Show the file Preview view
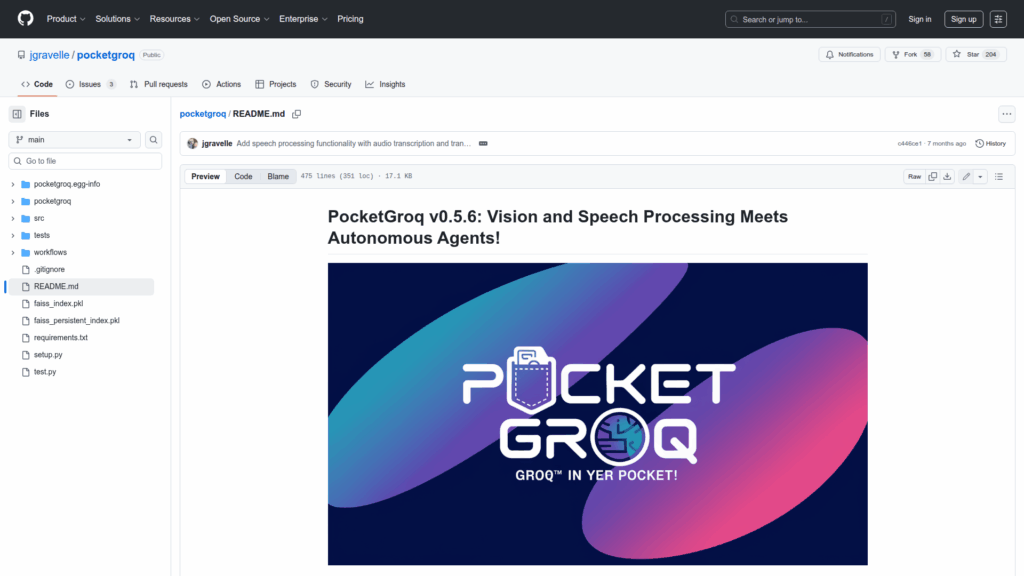 [205, 176]
